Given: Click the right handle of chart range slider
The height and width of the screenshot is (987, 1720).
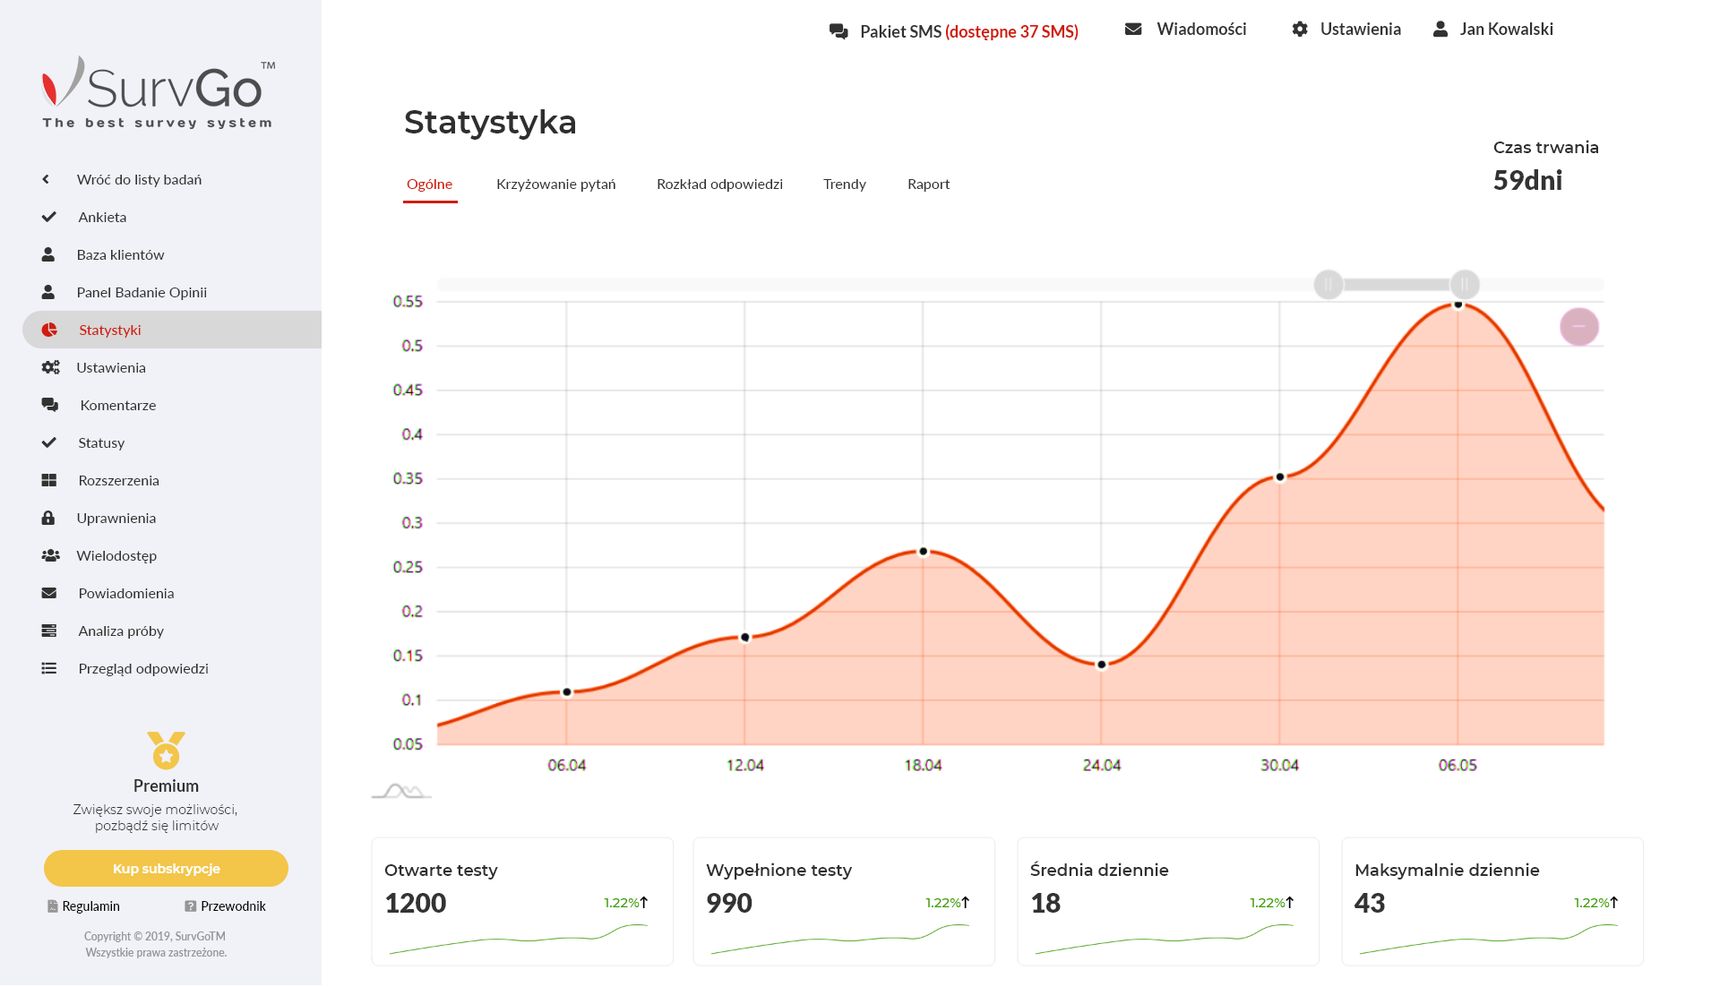Looking at the screenshot, I should [x=1464, y=284].
